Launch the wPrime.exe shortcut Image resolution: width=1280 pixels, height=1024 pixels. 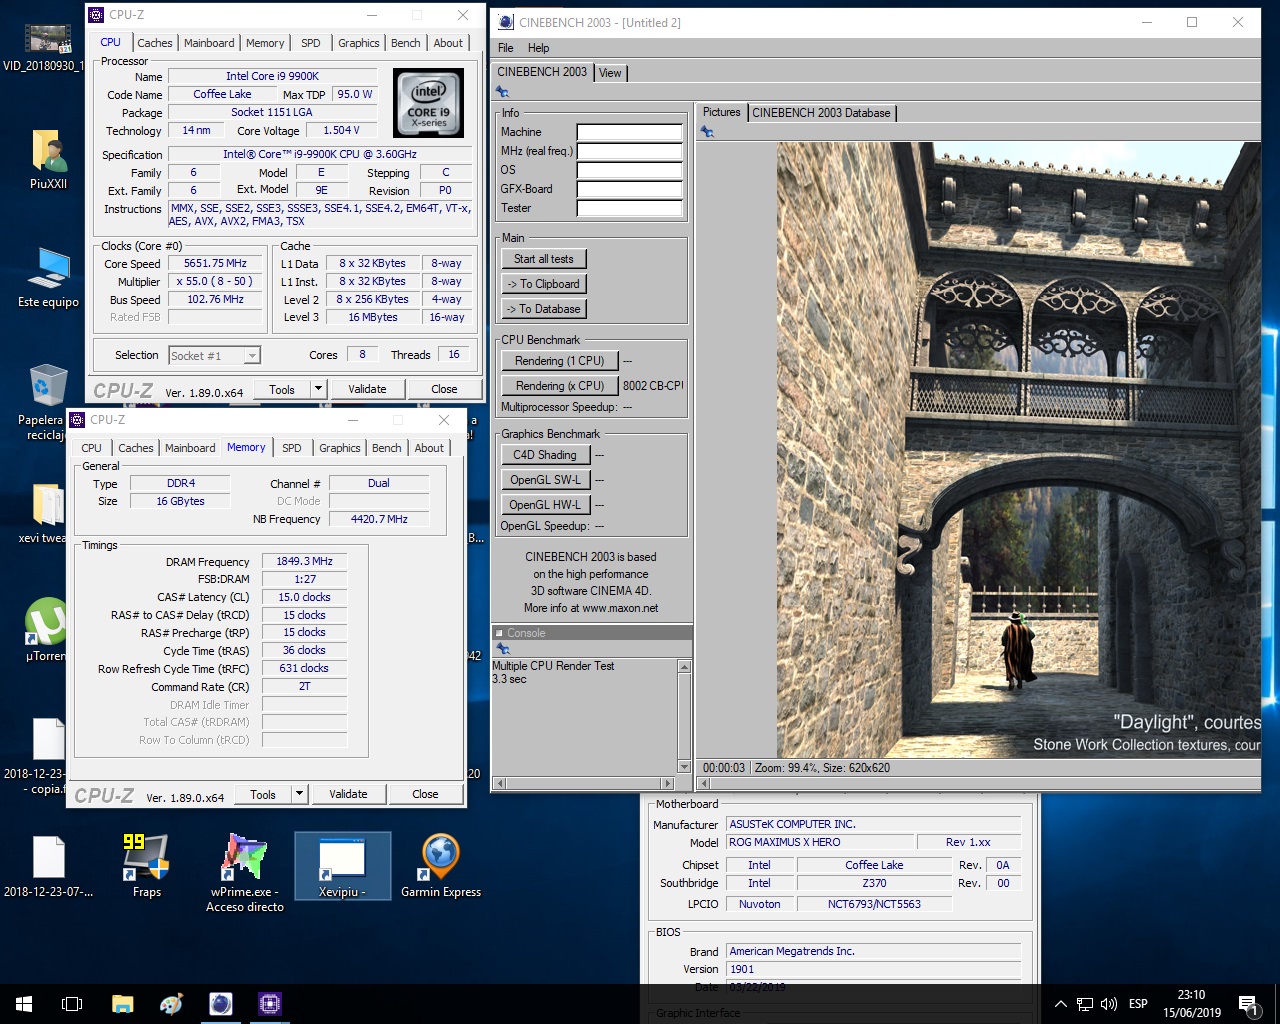tap(246, 872)
